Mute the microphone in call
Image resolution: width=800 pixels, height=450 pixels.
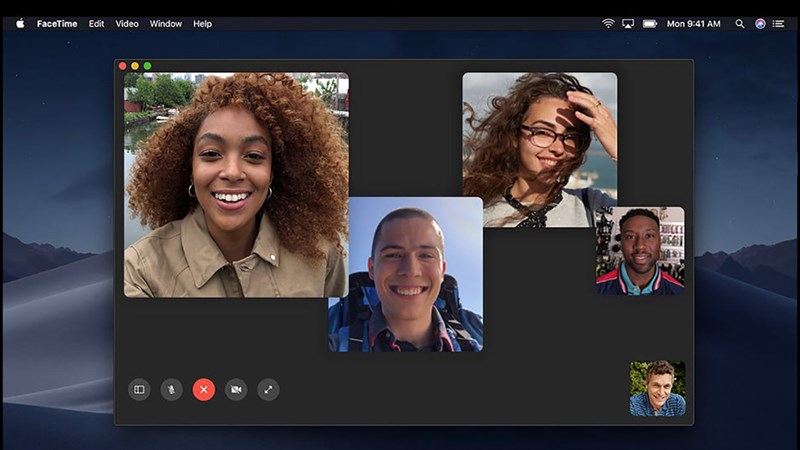pyautogui.click(x=171, y=389)
